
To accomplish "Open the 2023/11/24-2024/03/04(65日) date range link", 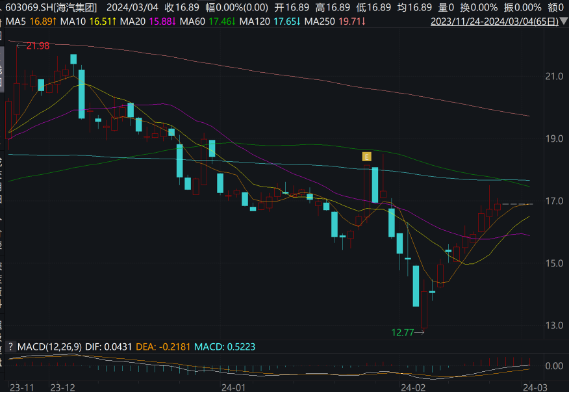I will point(494,21).
